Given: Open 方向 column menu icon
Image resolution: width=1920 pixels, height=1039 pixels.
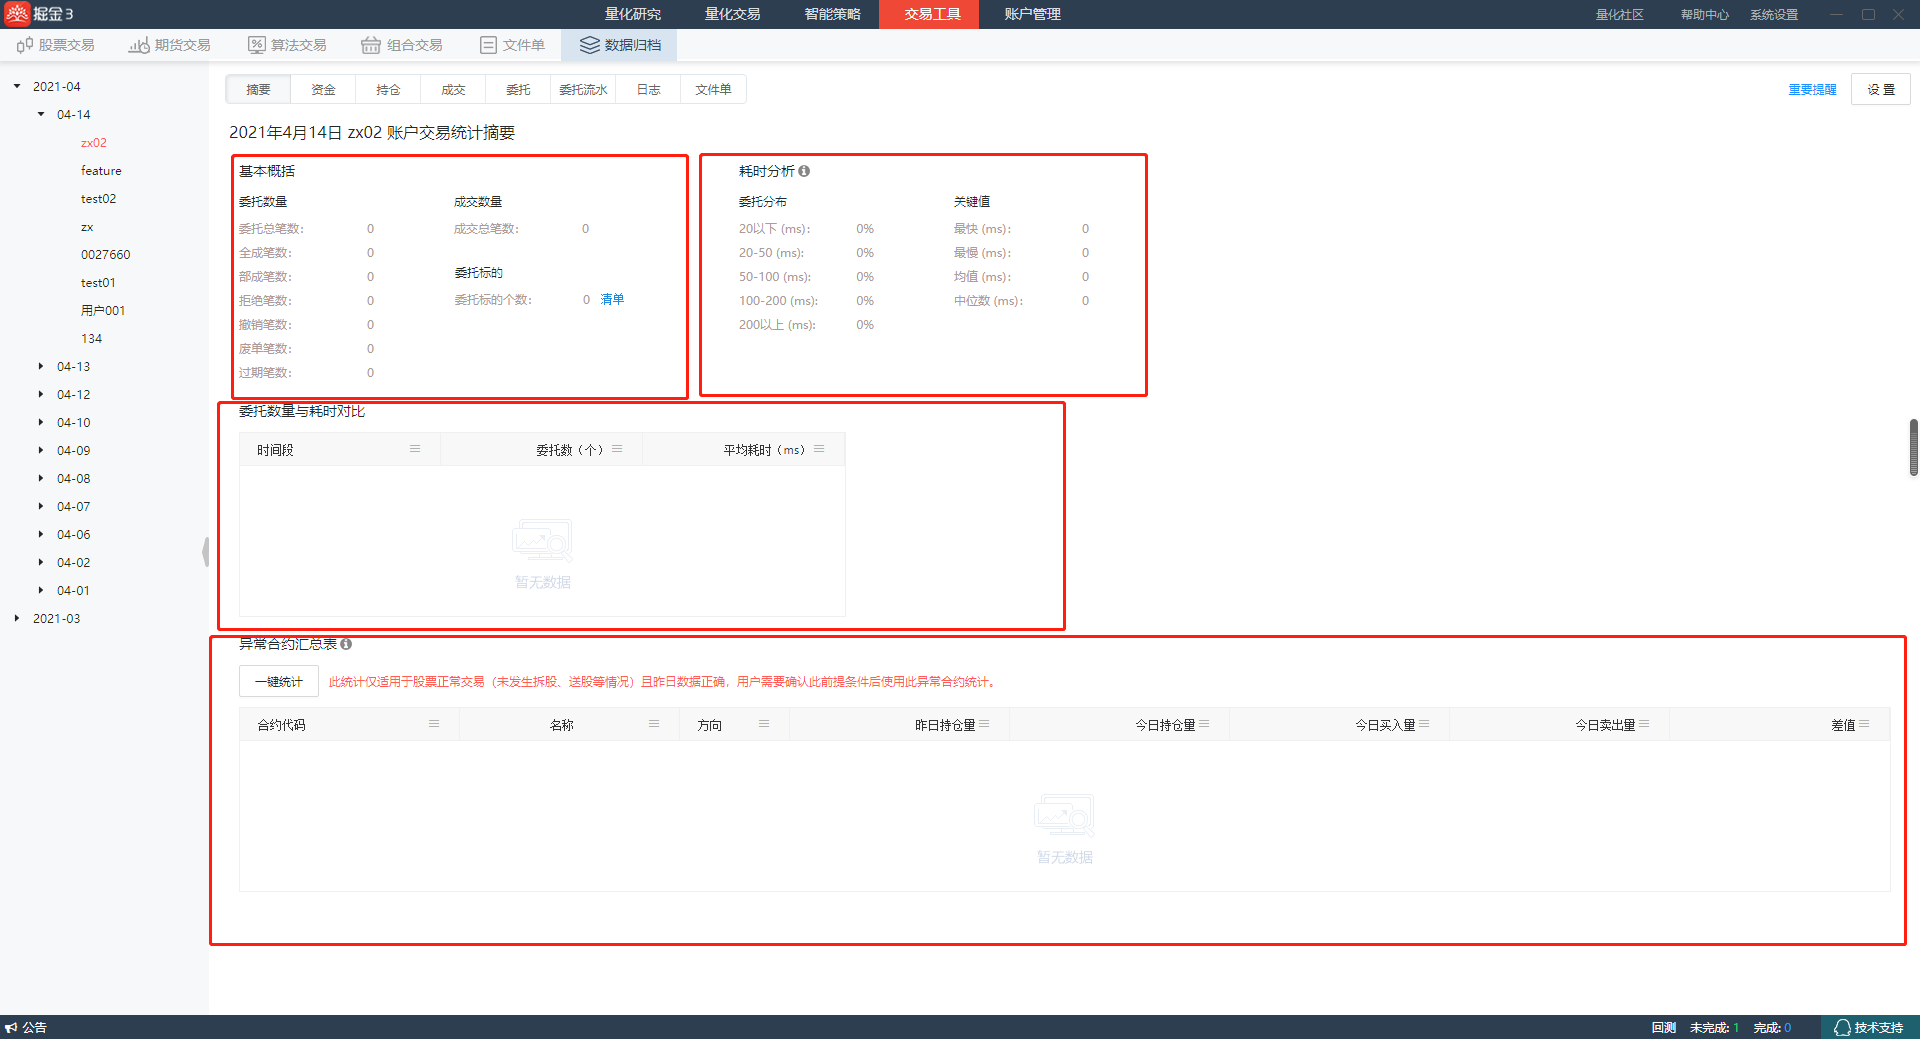Looking at the screenshot, I should point(764,723).
